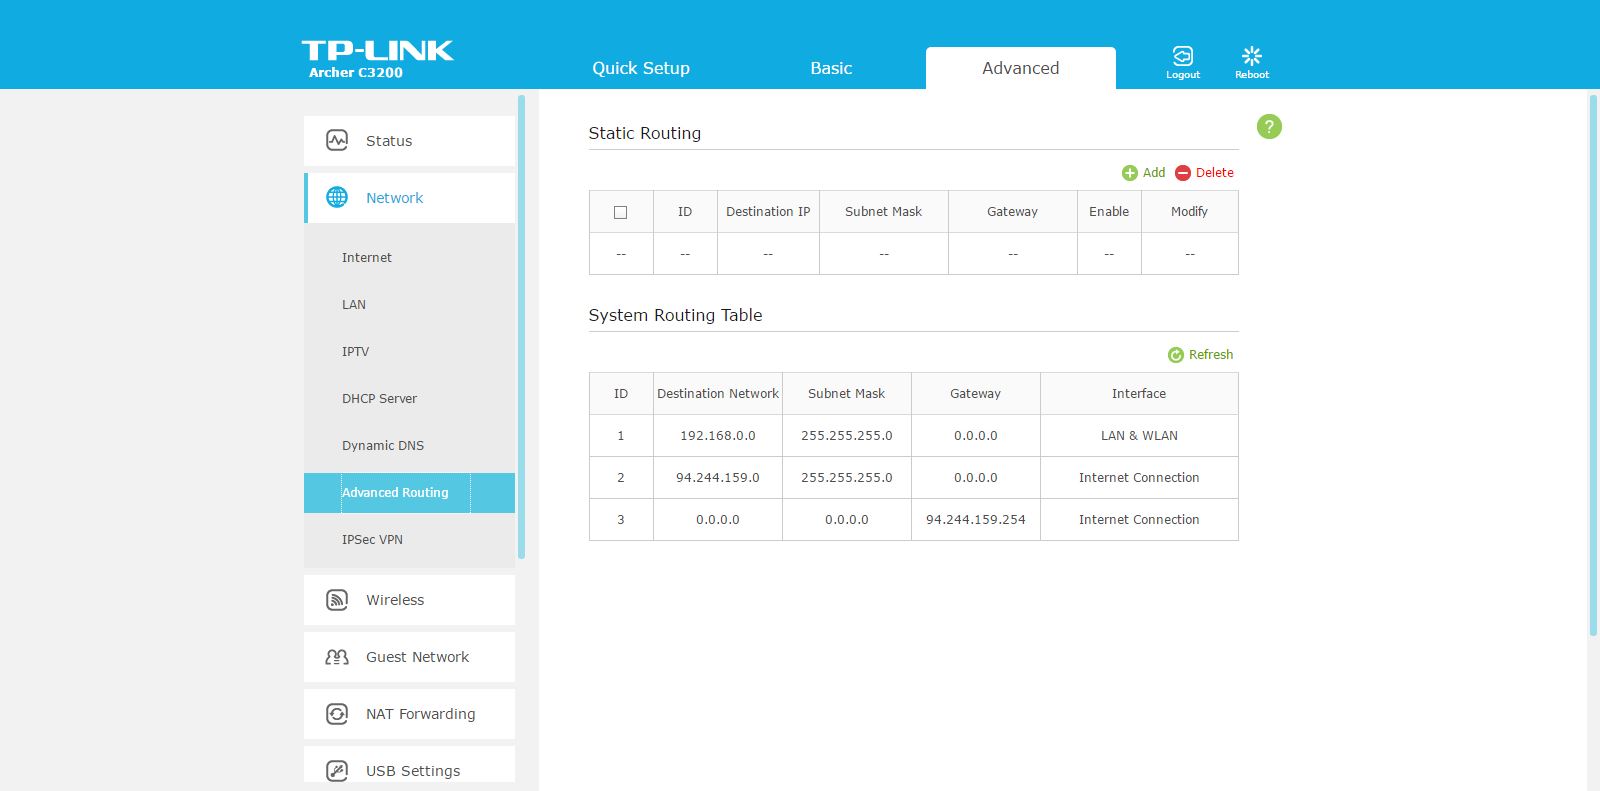This screenshot has width=1600, height=791.
Task: Collapse the Network menu section
Action: click(x=409, y=198)
